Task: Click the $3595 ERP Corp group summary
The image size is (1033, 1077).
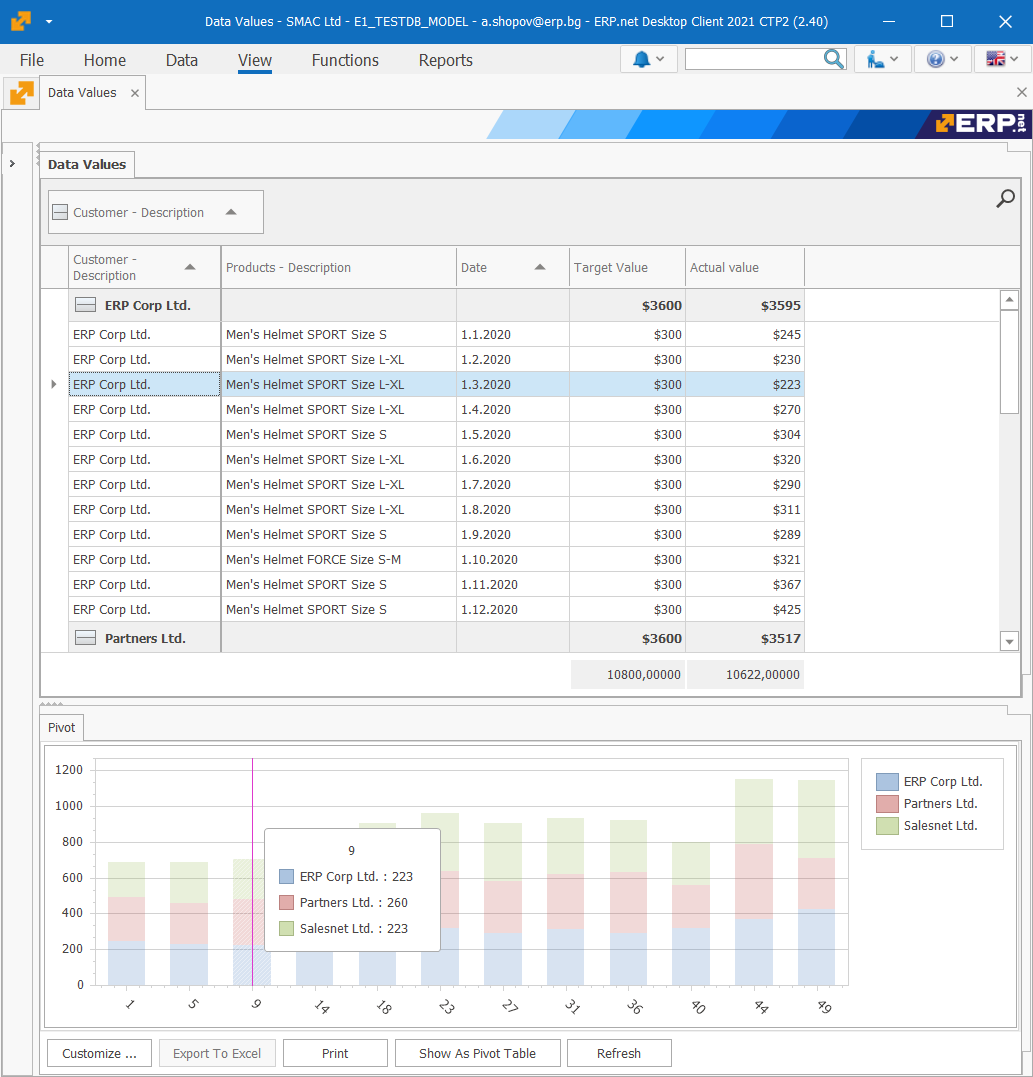Action: pos(745,305)
